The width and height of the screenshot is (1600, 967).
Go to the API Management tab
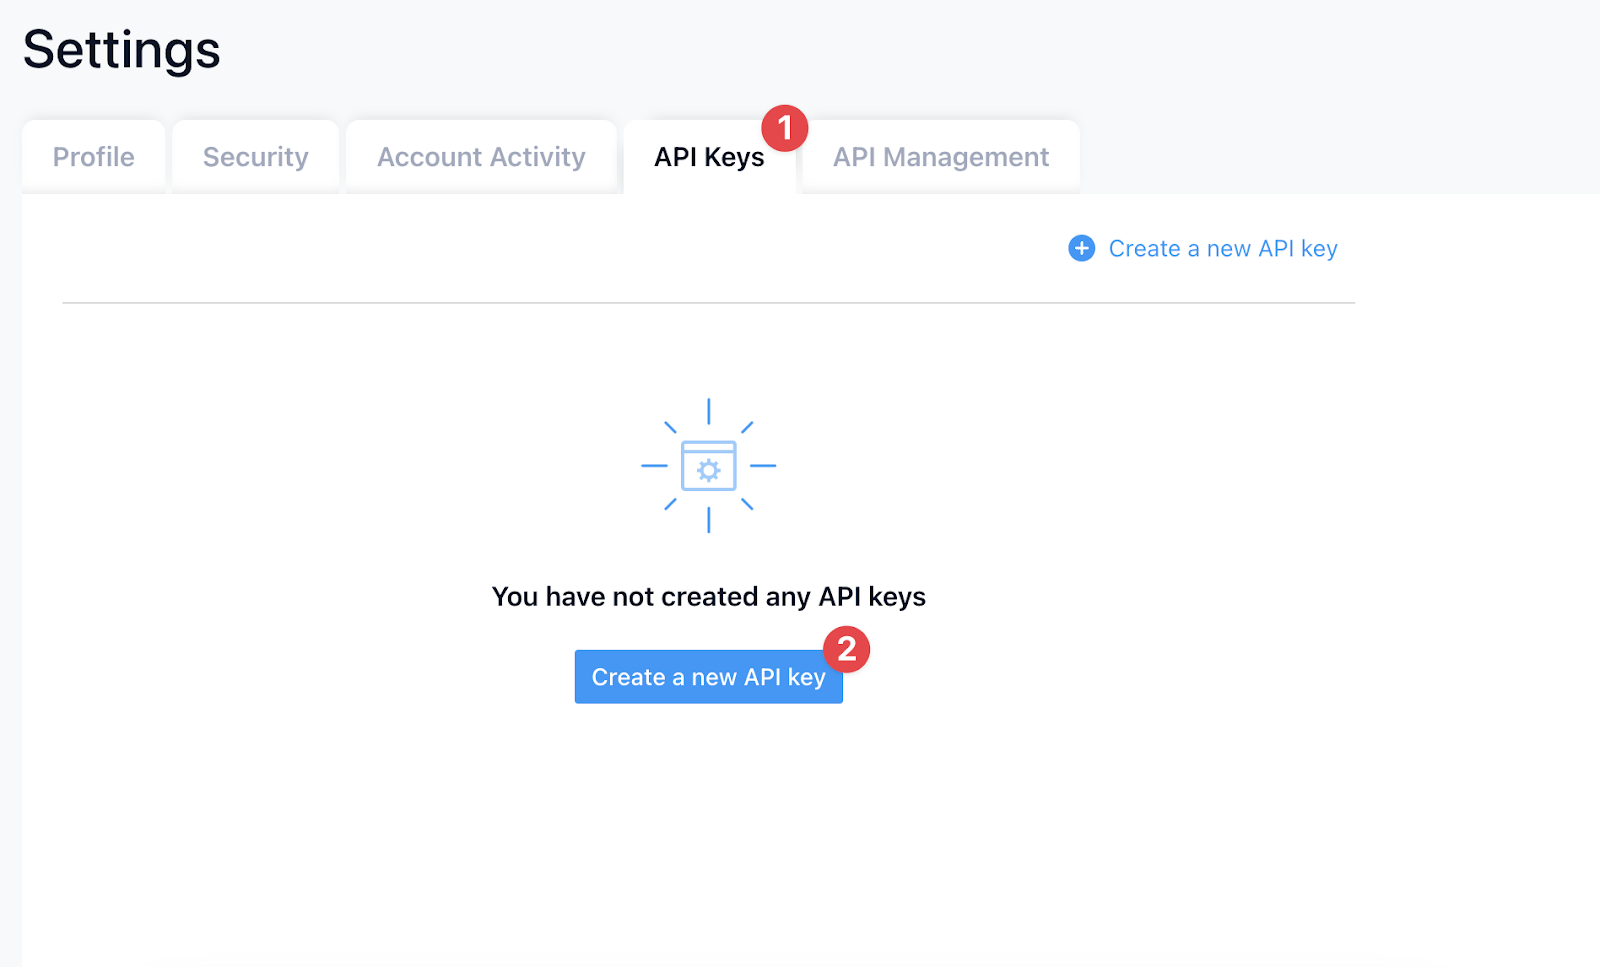(940, 157)
